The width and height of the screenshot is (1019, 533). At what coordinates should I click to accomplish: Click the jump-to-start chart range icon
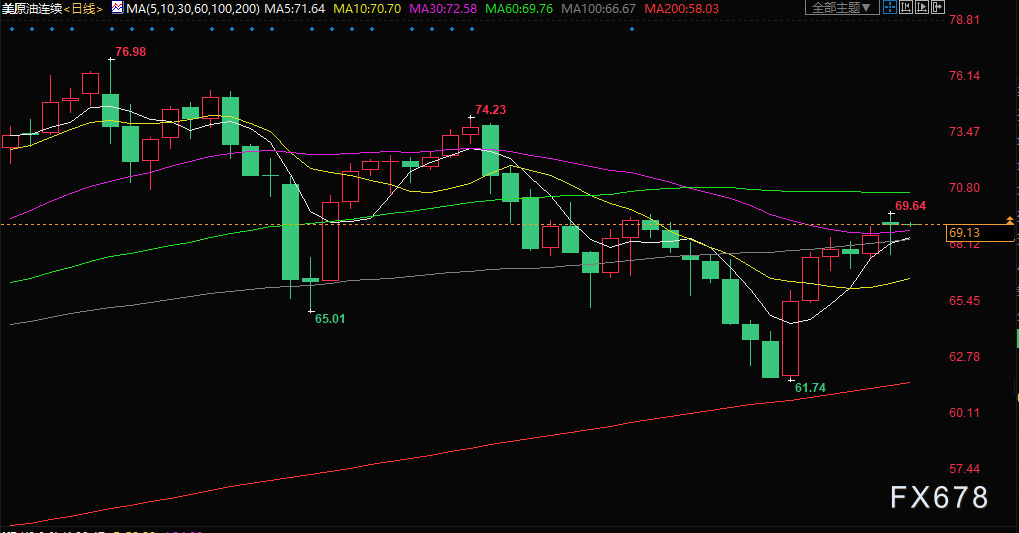906,8
